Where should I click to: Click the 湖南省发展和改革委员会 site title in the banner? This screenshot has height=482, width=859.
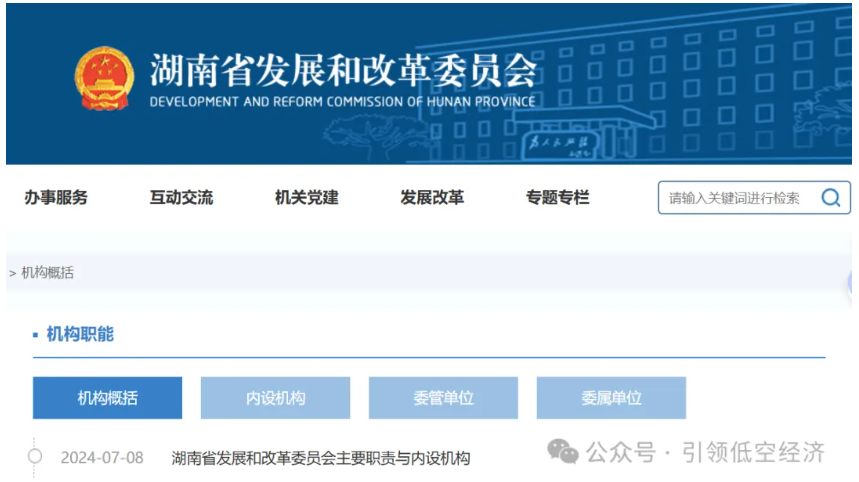coord(343,70)
